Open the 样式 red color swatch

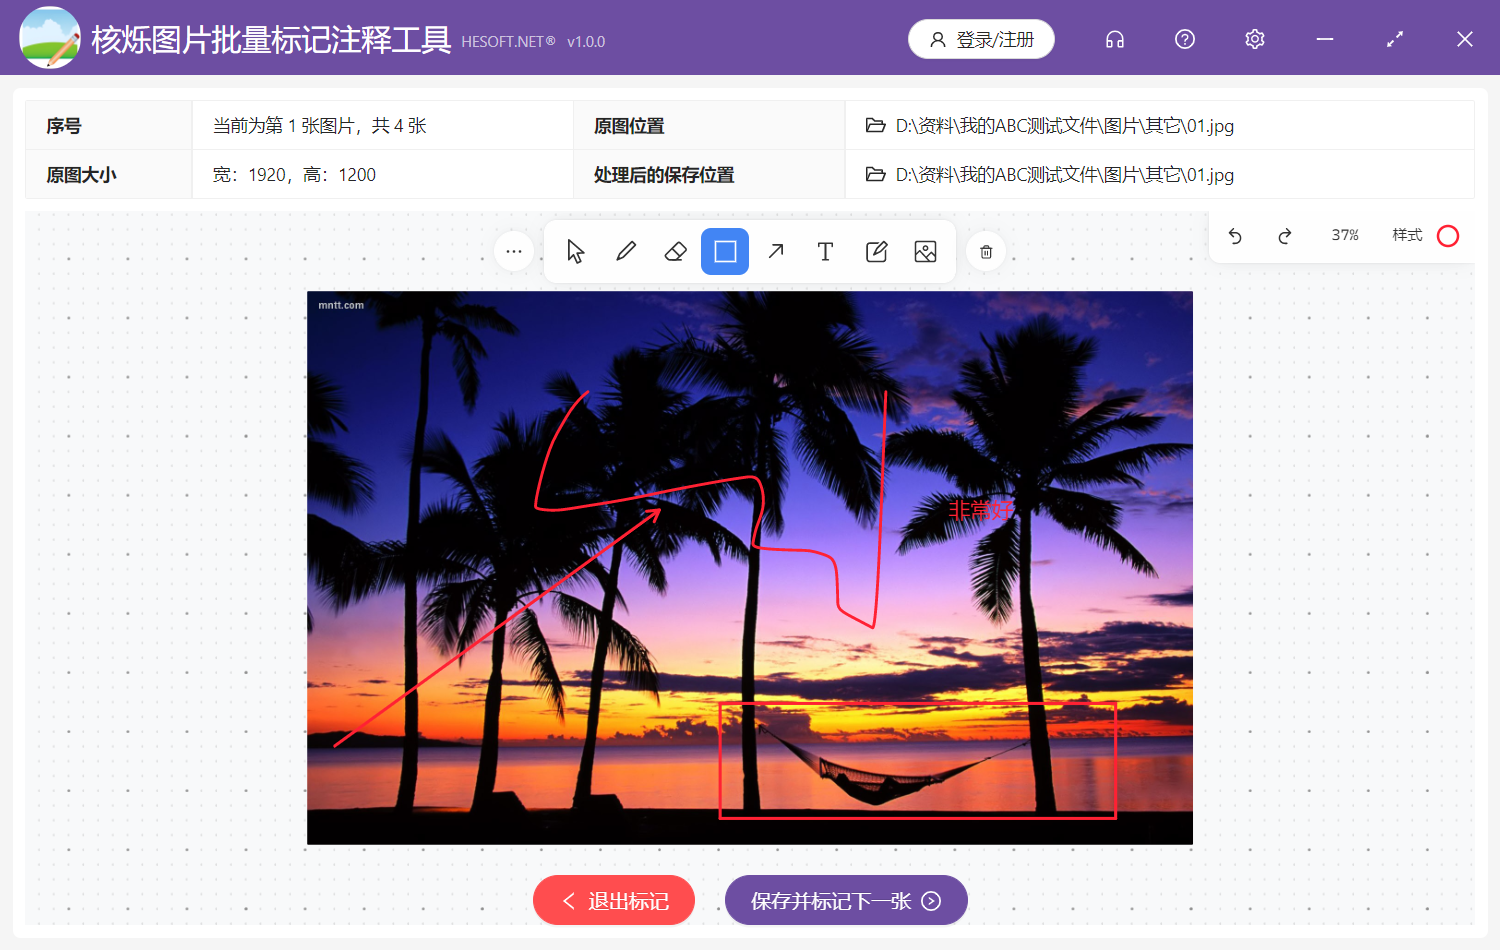click(1447, 236)
